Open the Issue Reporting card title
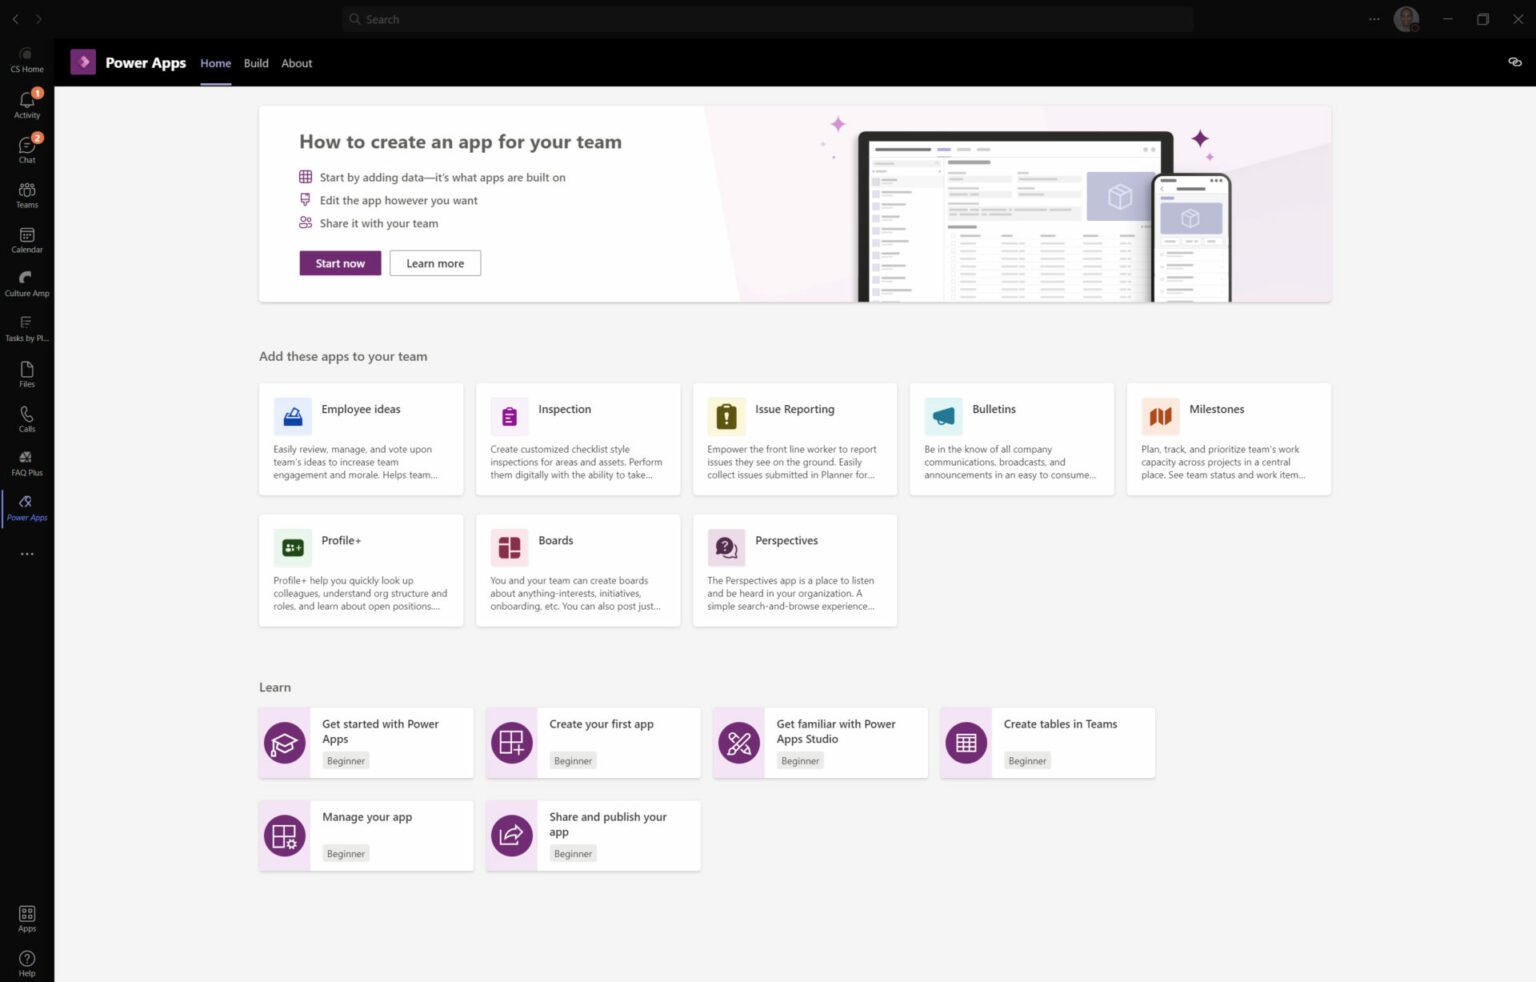 click(795, 409)
